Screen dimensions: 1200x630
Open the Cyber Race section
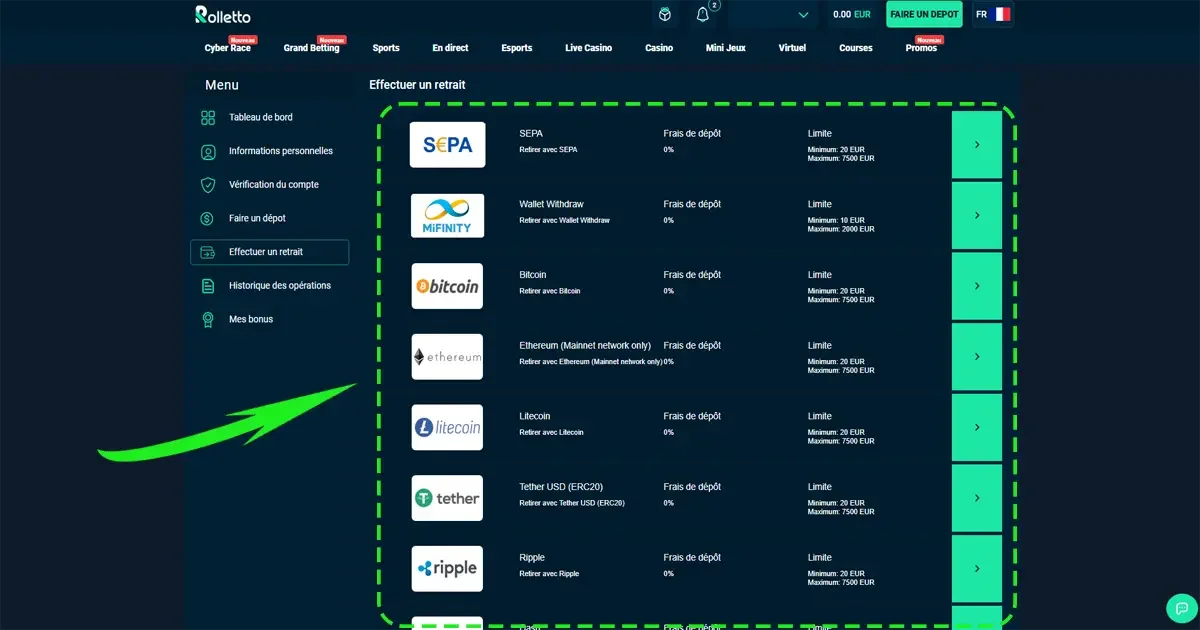(228, 48)
